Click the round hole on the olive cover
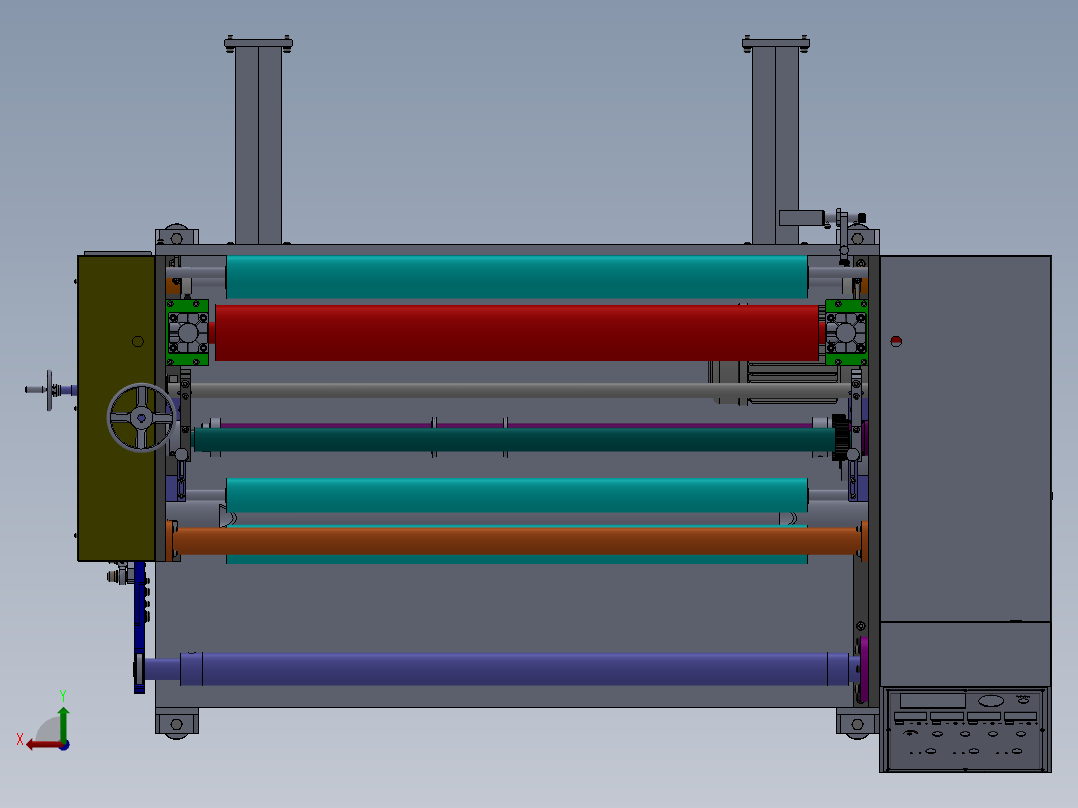 click(138, 341)
